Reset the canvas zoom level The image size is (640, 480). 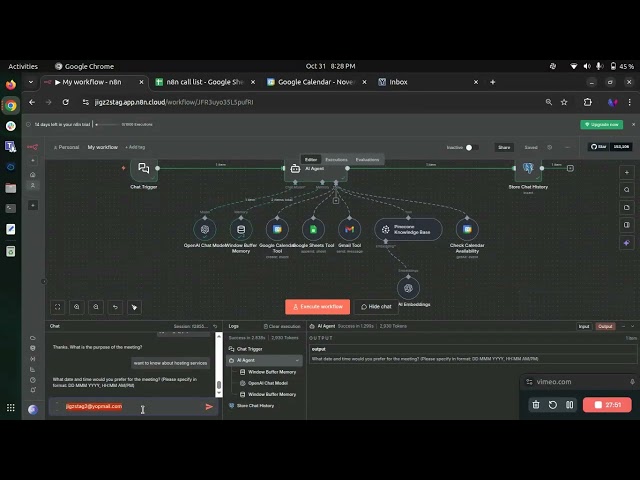115,307
